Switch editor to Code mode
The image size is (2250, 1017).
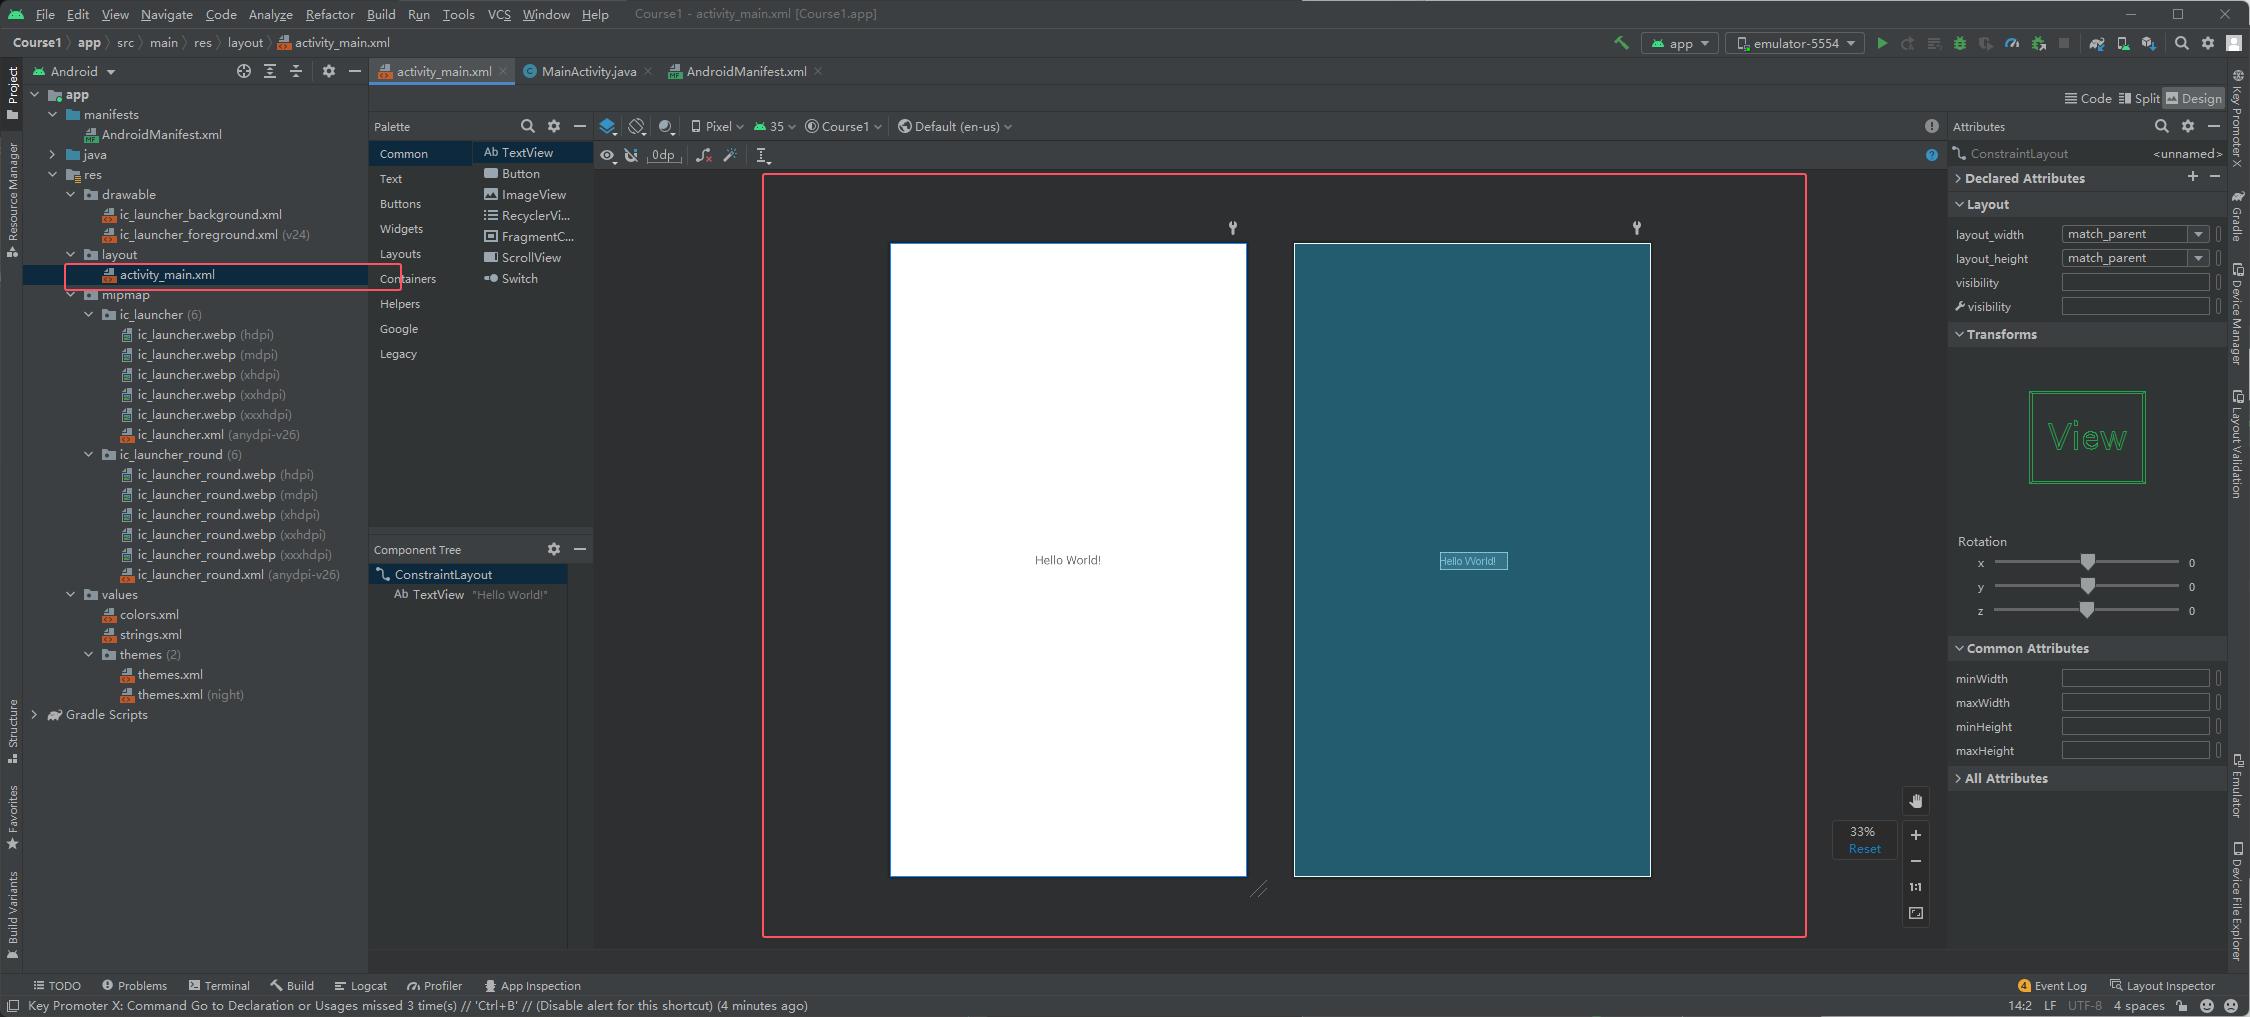click(x=2088, y=98)
